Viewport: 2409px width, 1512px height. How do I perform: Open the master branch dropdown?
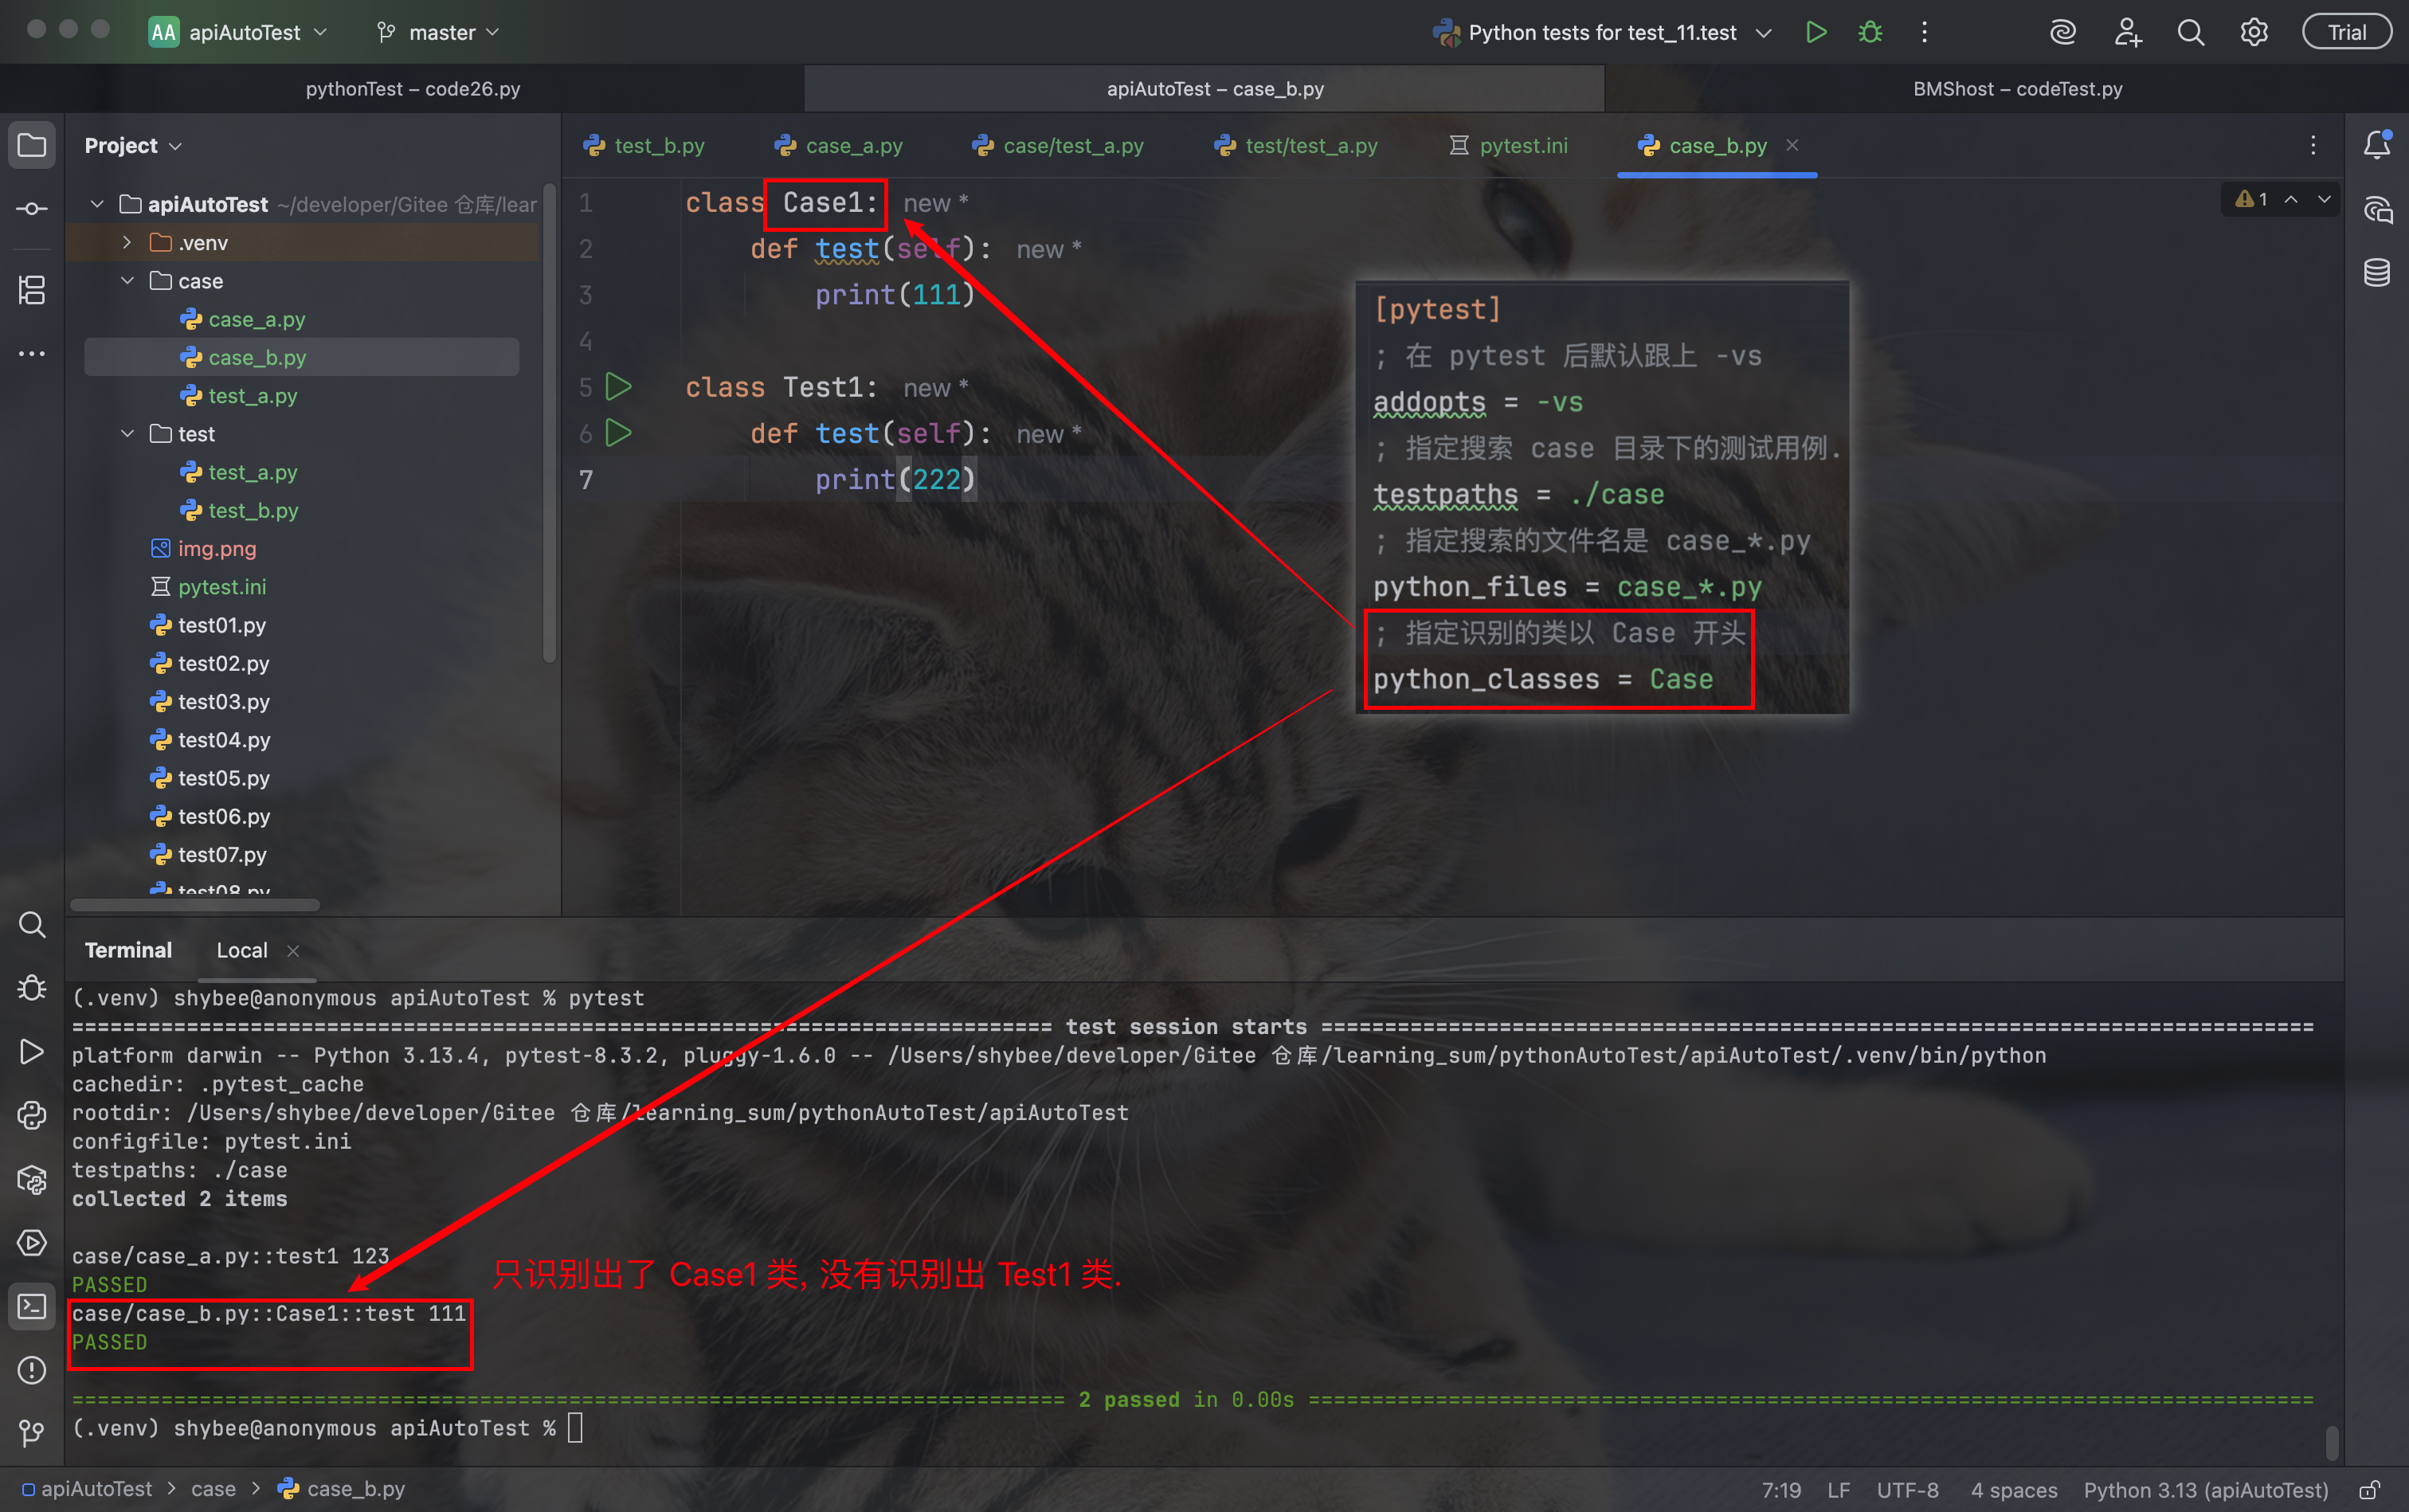[438, 32]
